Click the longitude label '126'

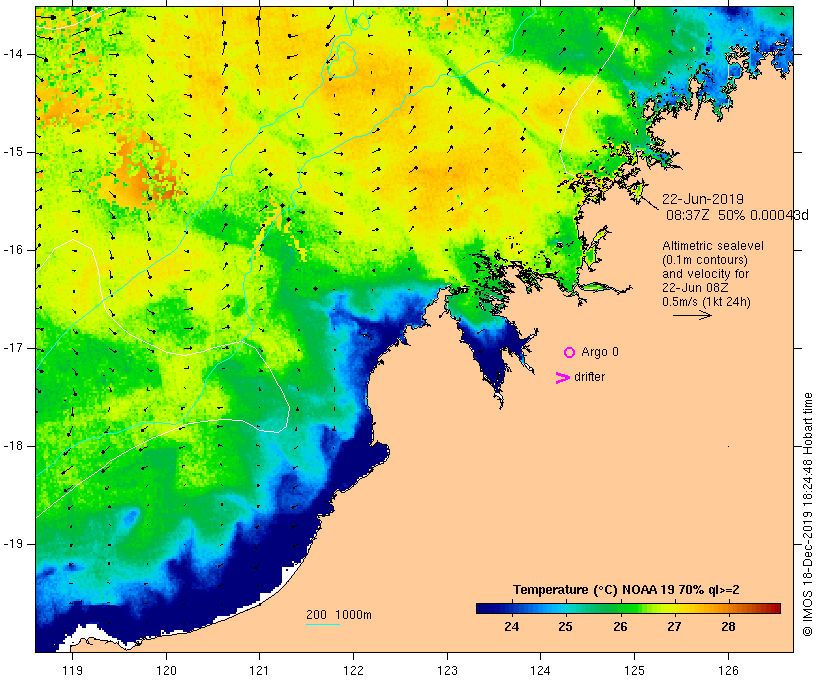tap(728, 670)
